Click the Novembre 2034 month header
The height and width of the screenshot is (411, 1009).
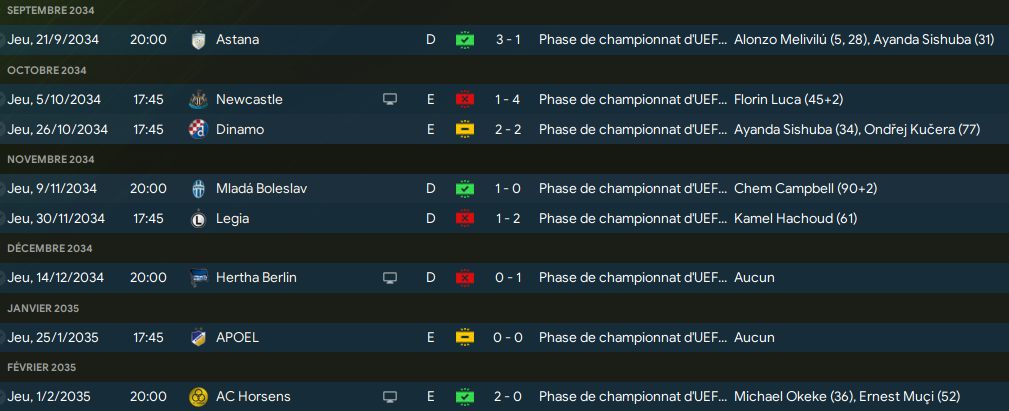pos(50,159)
